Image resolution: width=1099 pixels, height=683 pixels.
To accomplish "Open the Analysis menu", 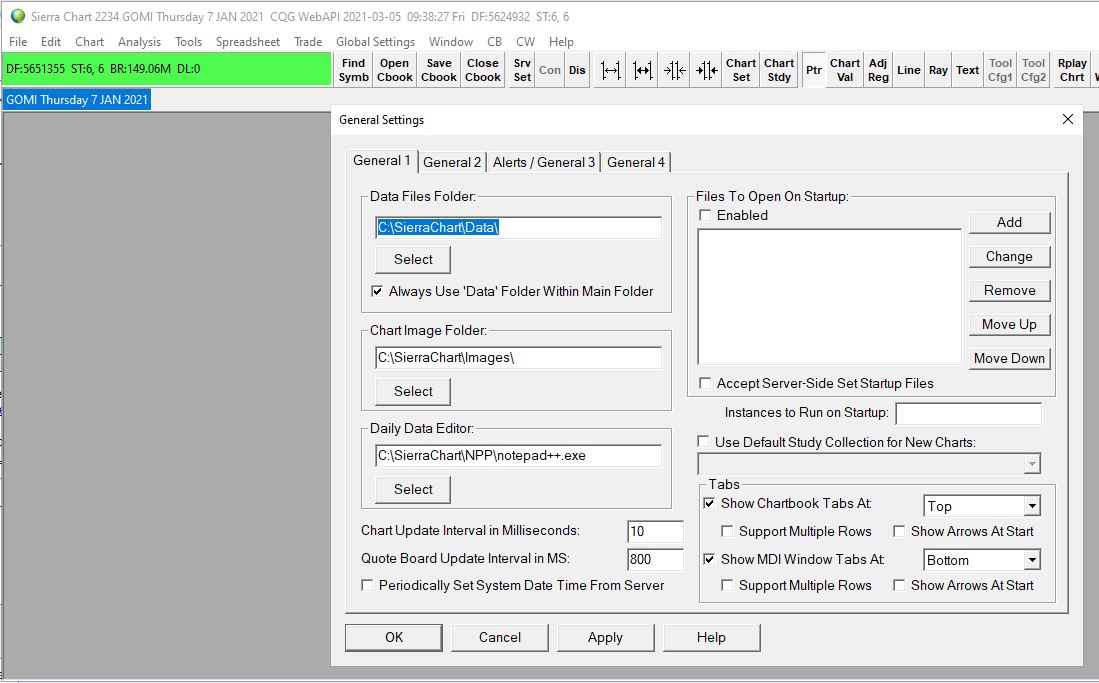I will point(139,41).
